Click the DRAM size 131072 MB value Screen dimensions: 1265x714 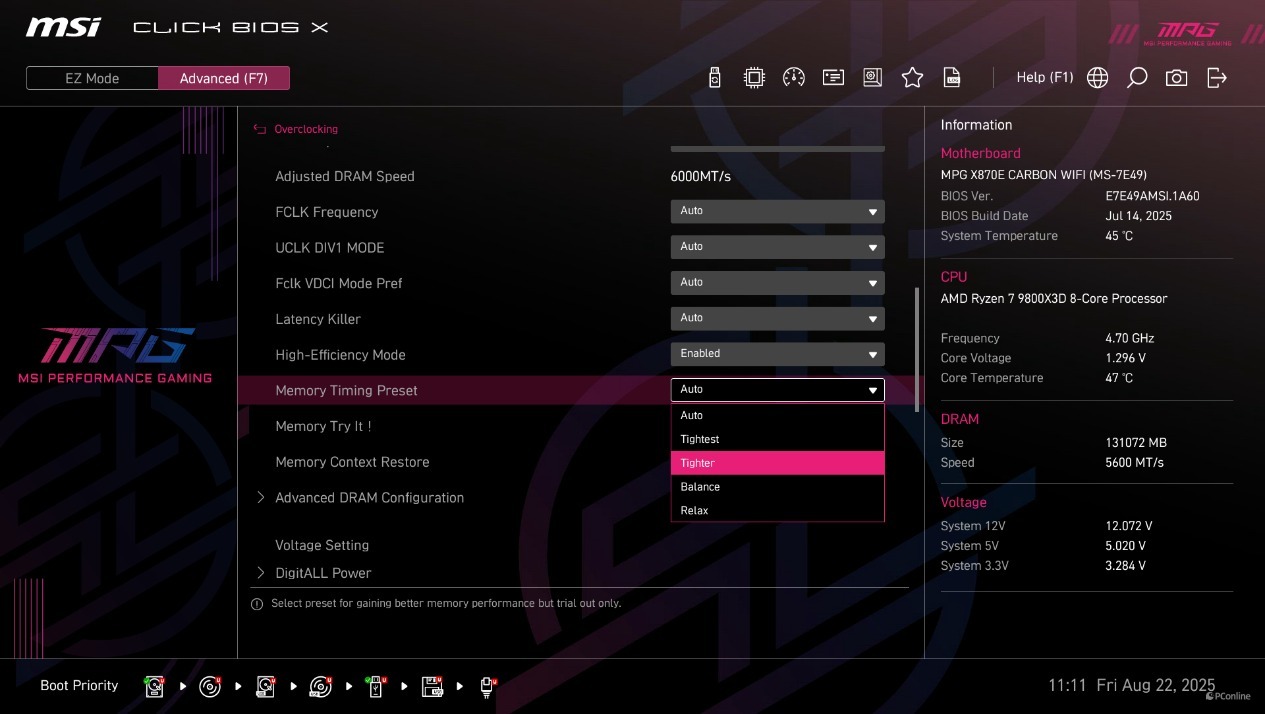click(x=1136, y=442)
